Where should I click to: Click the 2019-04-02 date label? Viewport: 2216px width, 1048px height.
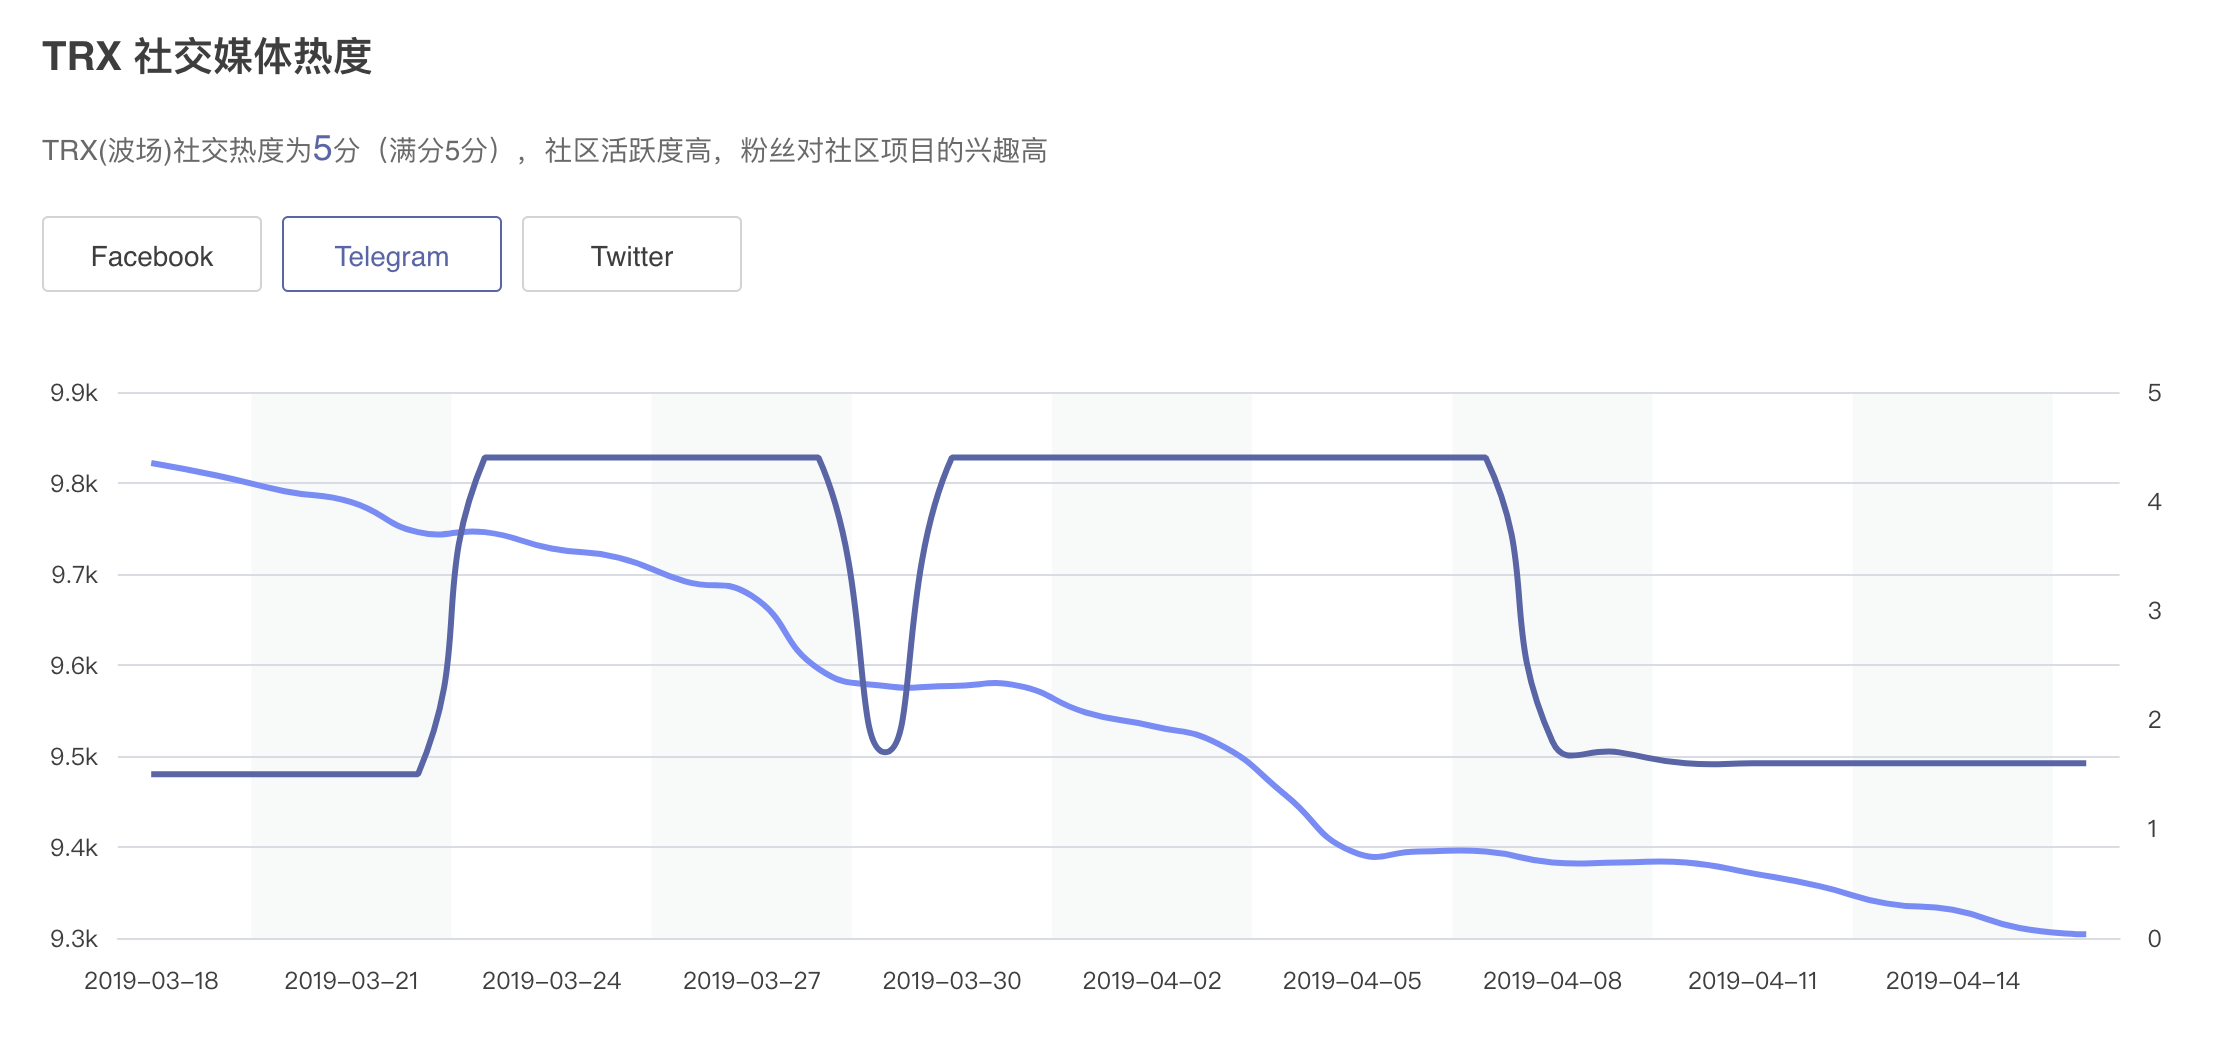[1152, 981]
